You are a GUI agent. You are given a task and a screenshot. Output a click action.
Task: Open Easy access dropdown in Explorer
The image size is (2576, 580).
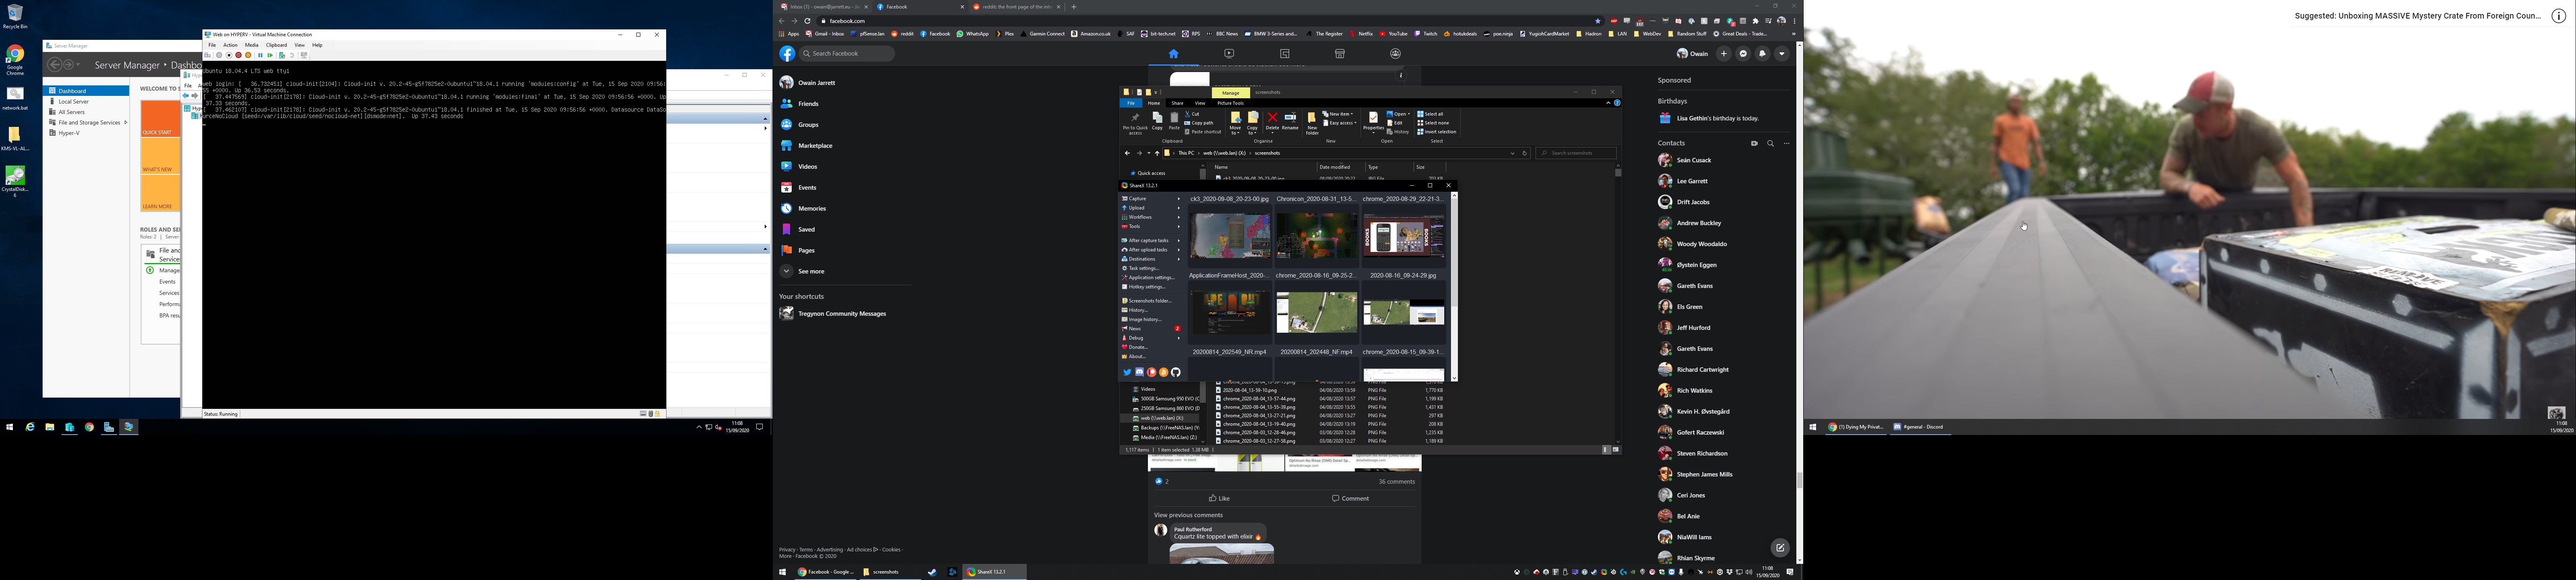pos(1340,123)
